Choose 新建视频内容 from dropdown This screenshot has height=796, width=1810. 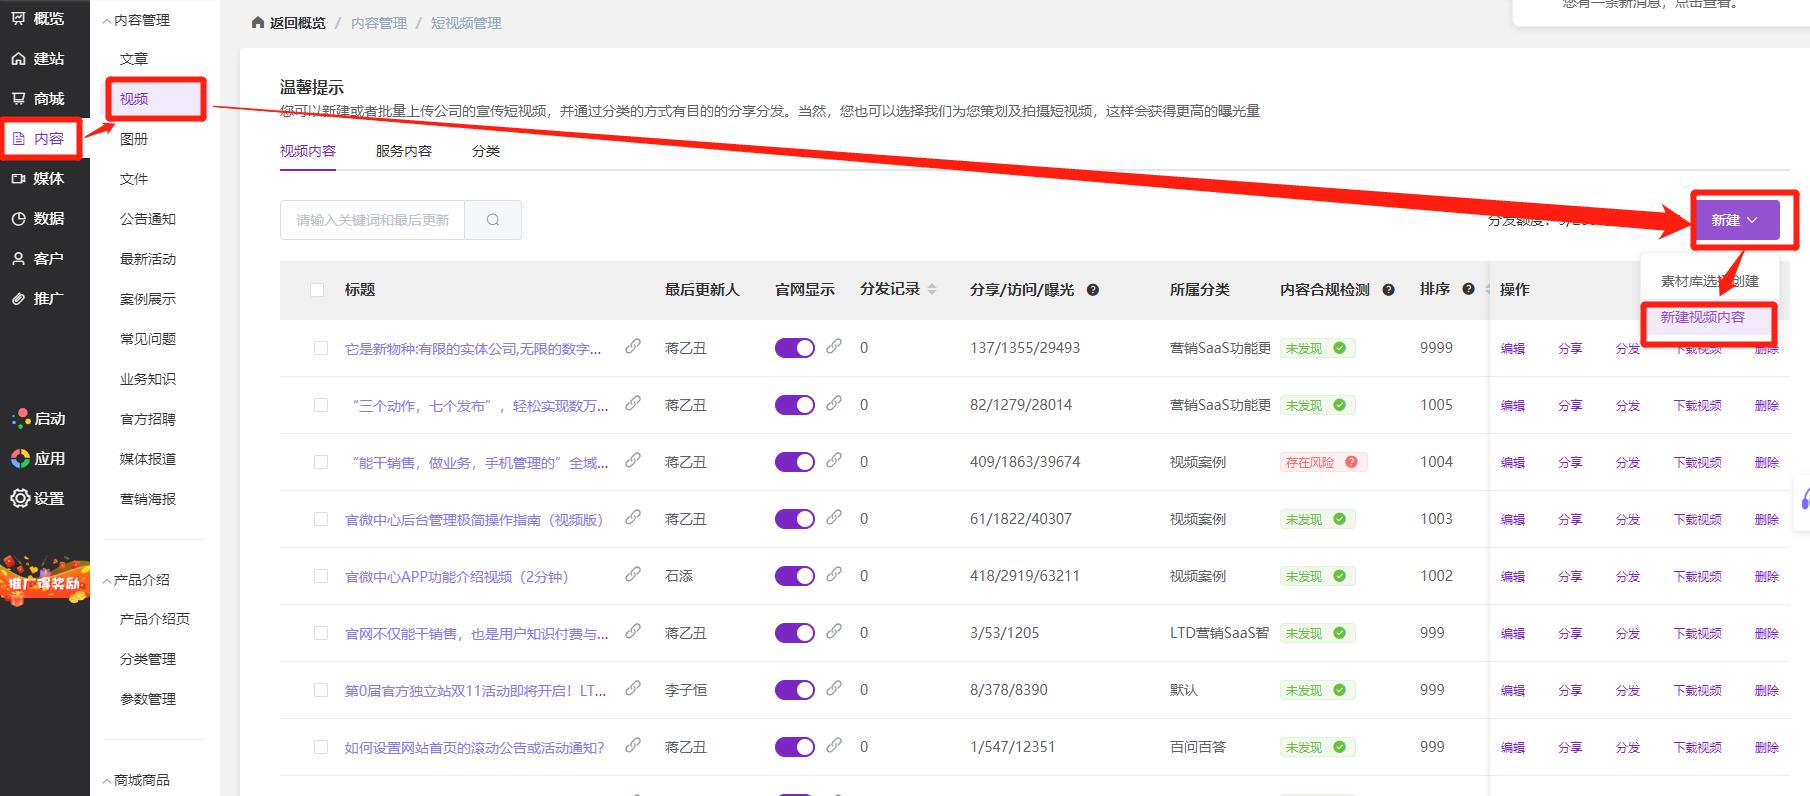(x=1703, y=317)
